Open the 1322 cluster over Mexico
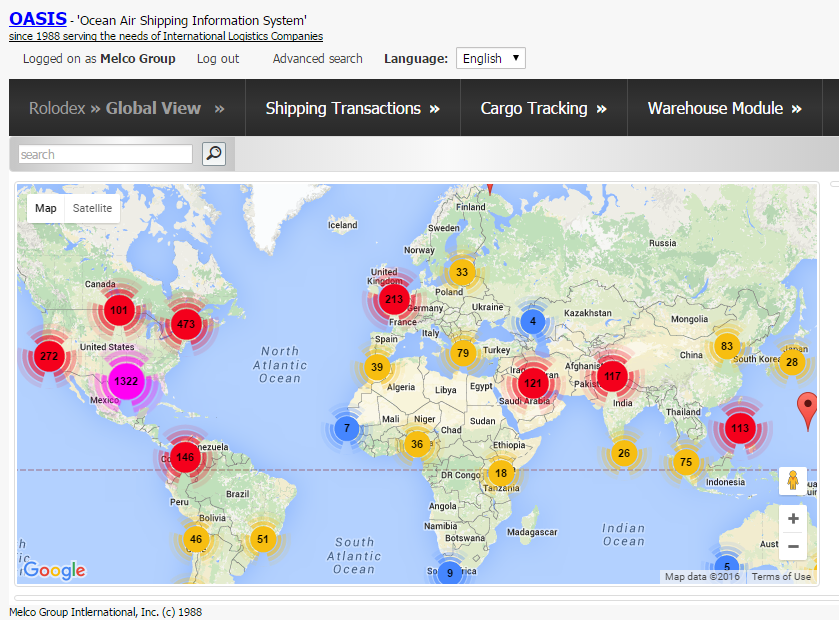 126,381
